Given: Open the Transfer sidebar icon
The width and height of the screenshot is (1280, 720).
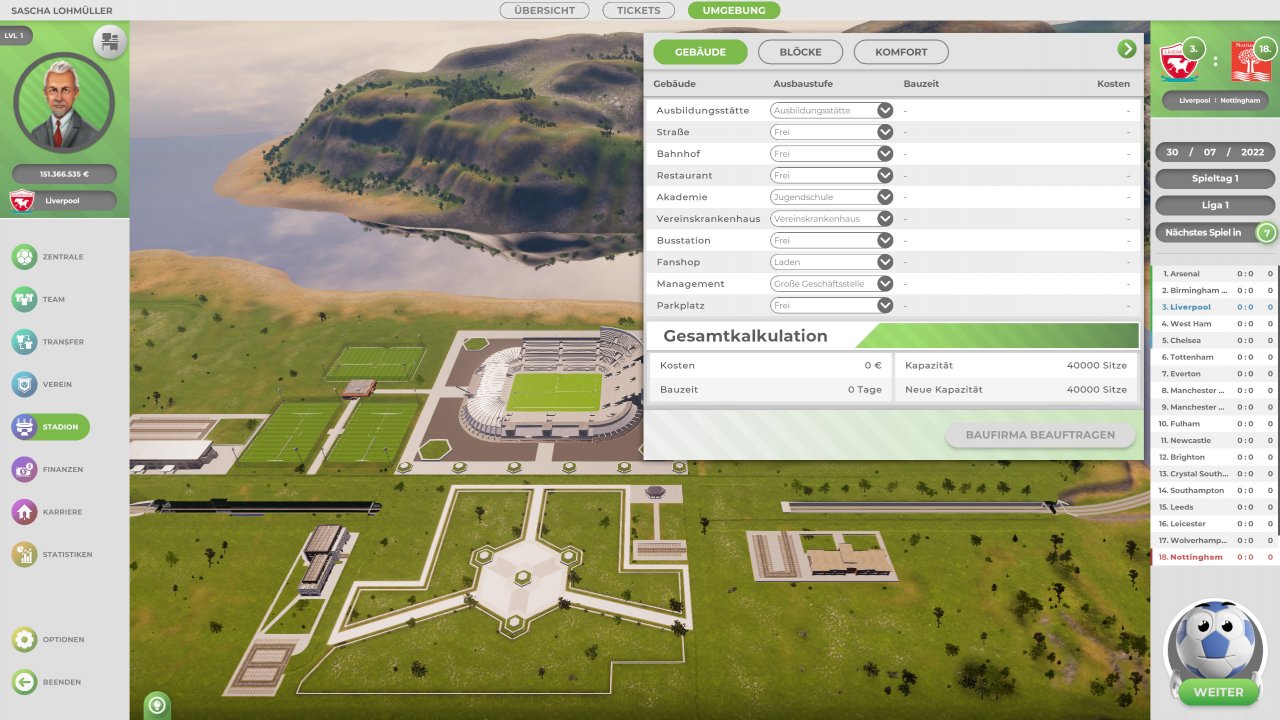Looking at the screenshot, I should click(x=25, y=342).
